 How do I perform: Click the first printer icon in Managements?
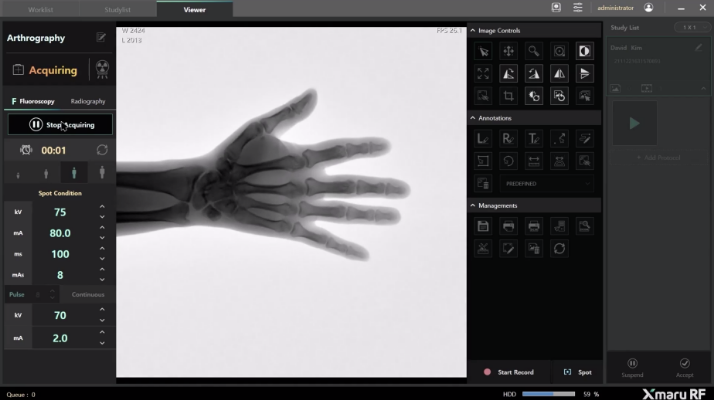pyautogui.click(x=509, y=226)
